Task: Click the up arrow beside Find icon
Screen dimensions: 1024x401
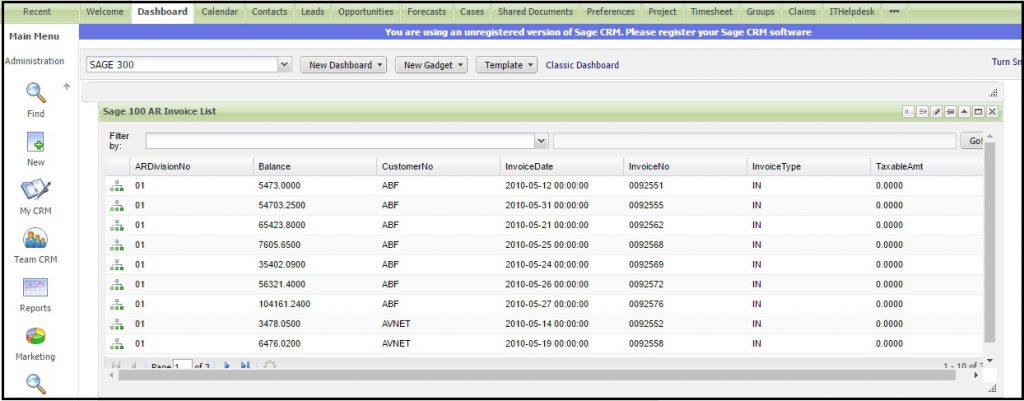Action: click(66, 86)
